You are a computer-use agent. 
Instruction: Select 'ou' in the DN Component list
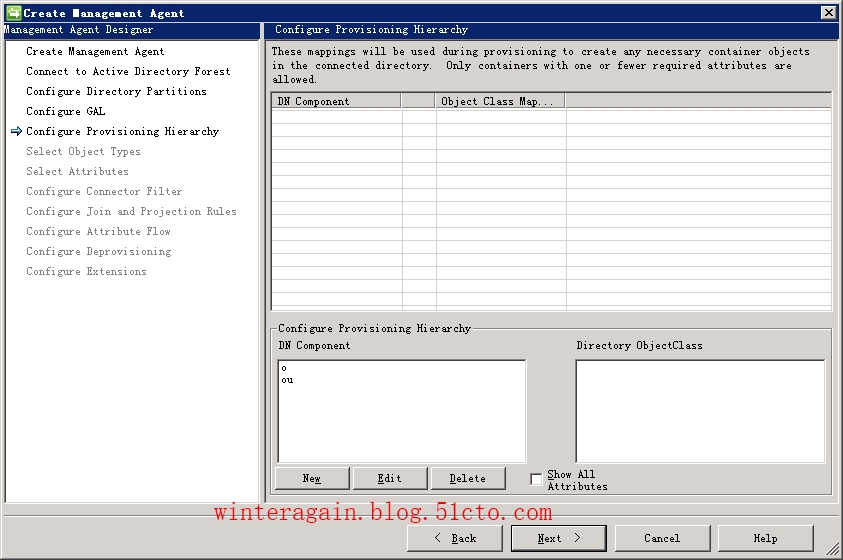coord(287,380)
